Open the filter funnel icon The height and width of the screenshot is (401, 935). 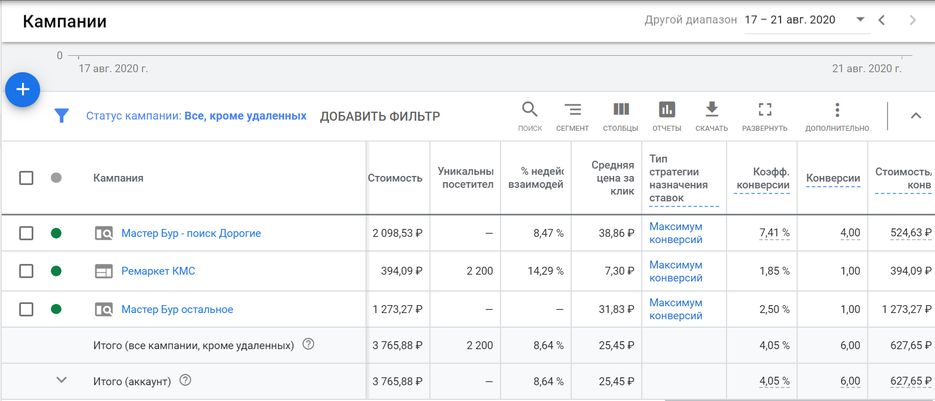click(61, 116)
